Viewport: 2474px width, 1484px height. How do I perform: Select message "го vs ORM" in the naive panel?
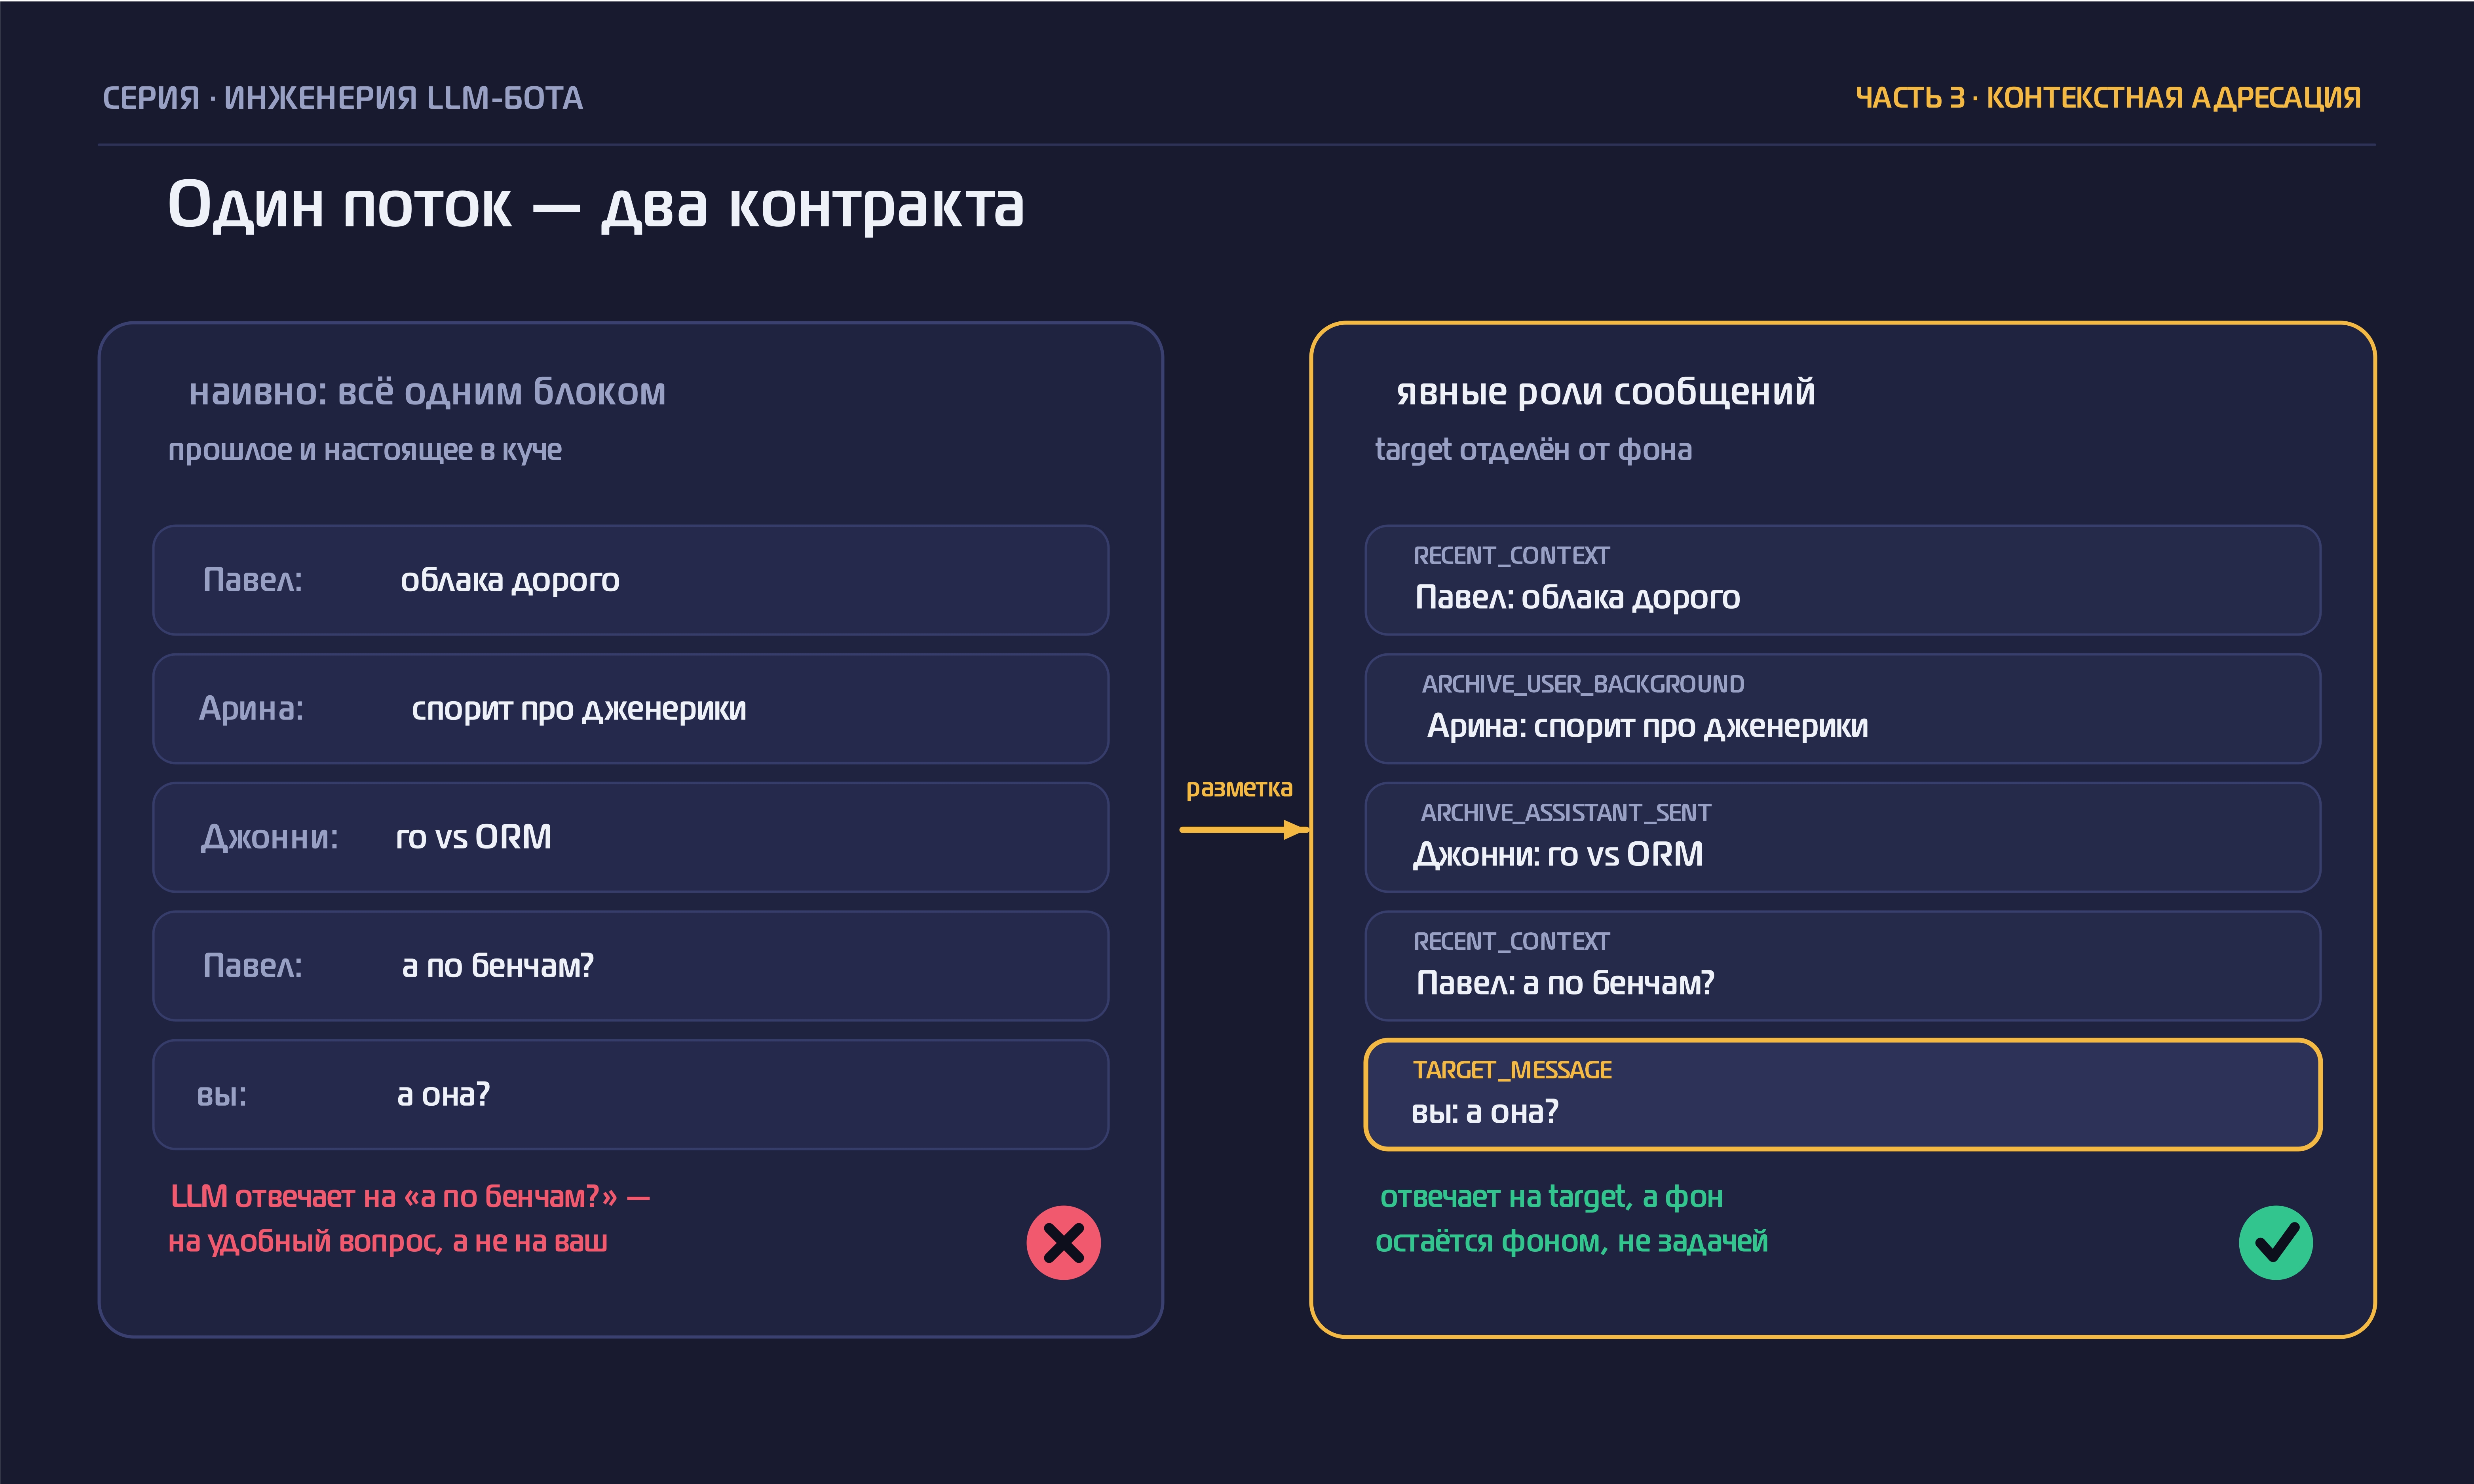tap(474, 837)
